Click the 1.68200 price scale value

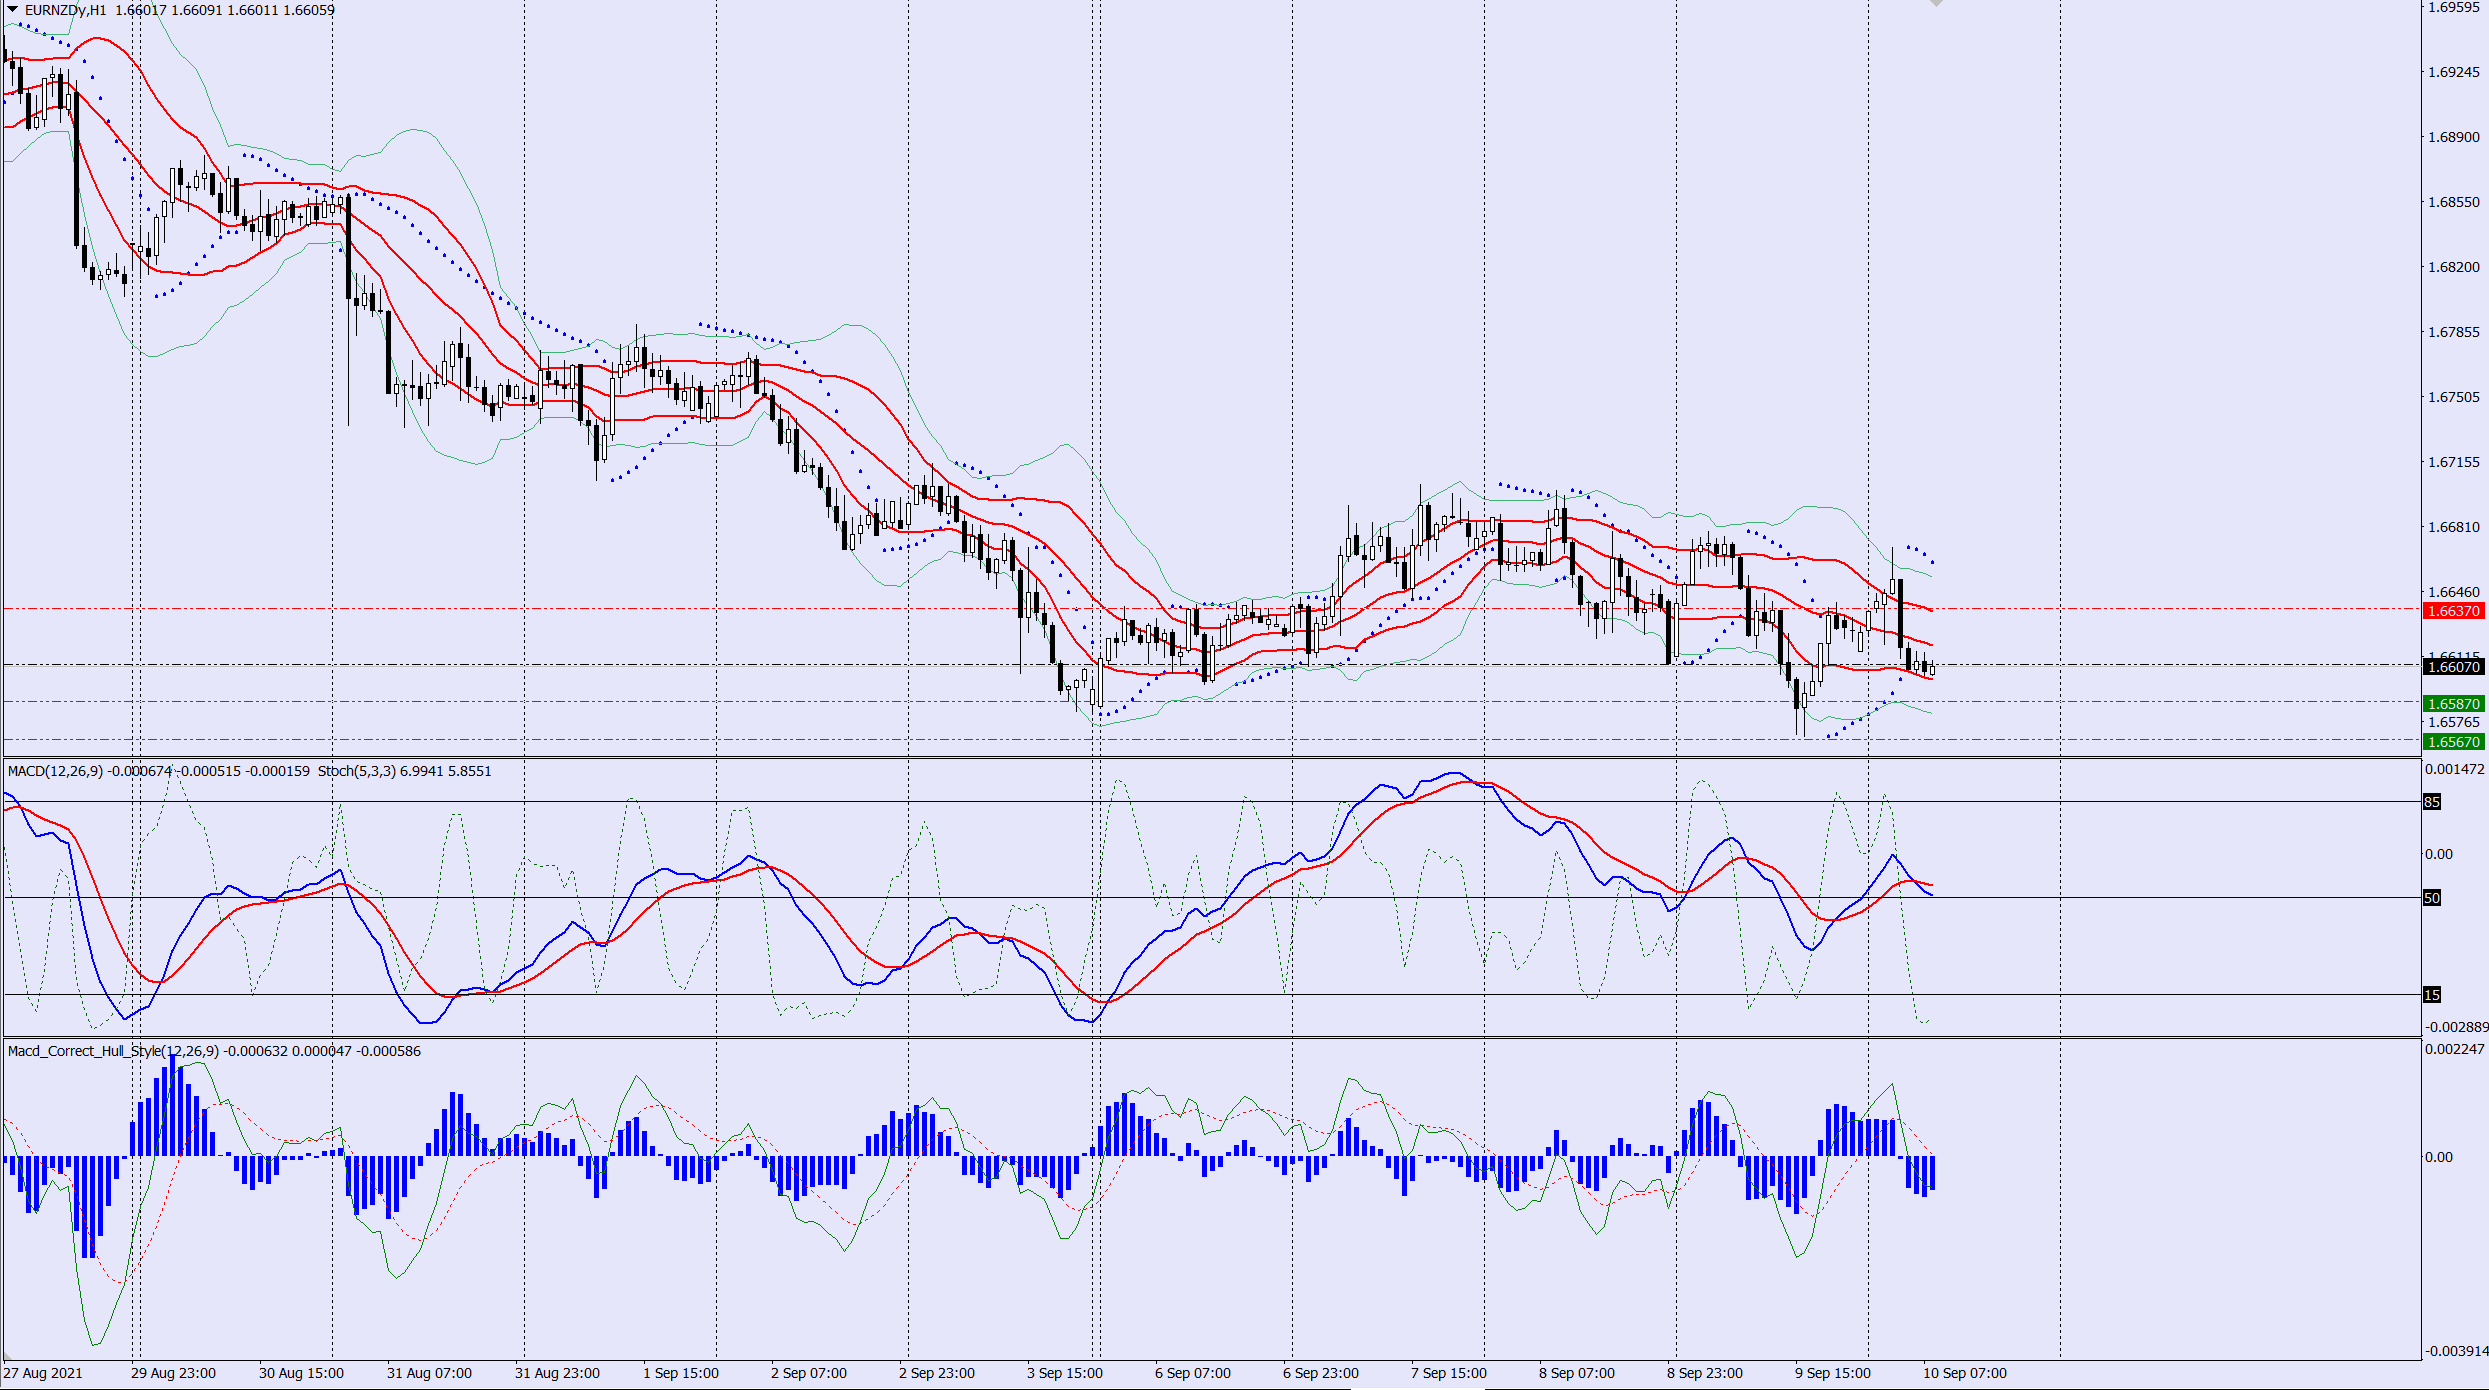(x=2454, y=267)
